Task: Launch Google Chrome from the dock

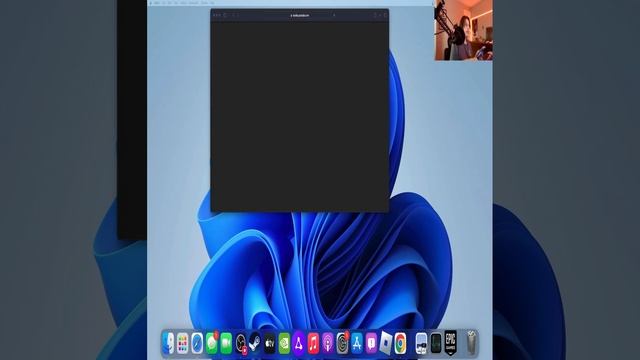Action: [x=400, y=343]
